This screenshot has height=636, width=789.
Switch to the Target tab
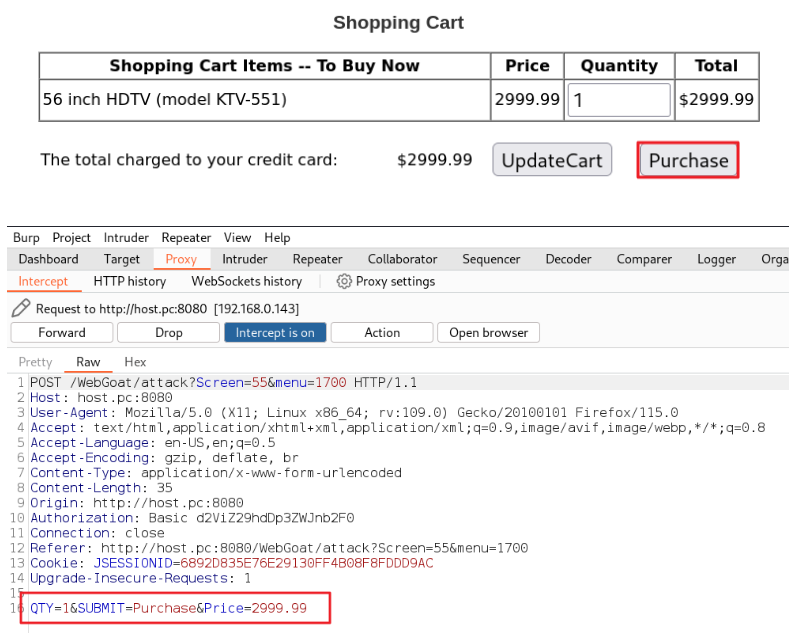click(121, 259)
